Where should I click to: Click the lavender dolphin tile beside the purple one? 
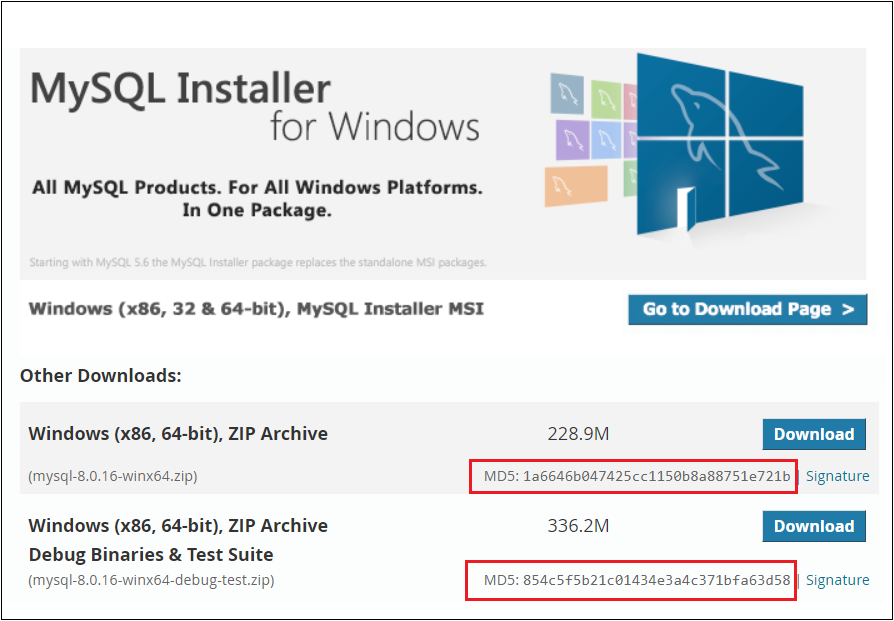[630, 139]
